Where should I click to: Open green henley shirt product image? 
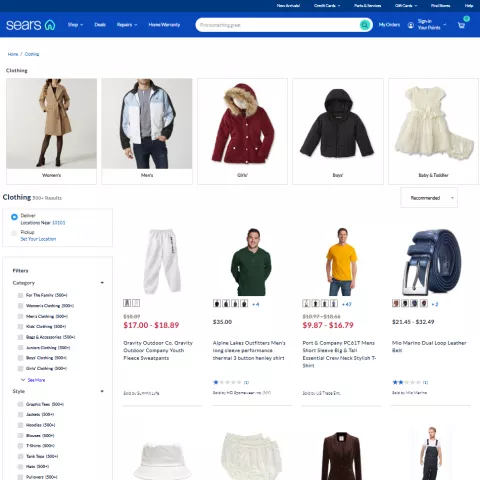coord(252,262)
